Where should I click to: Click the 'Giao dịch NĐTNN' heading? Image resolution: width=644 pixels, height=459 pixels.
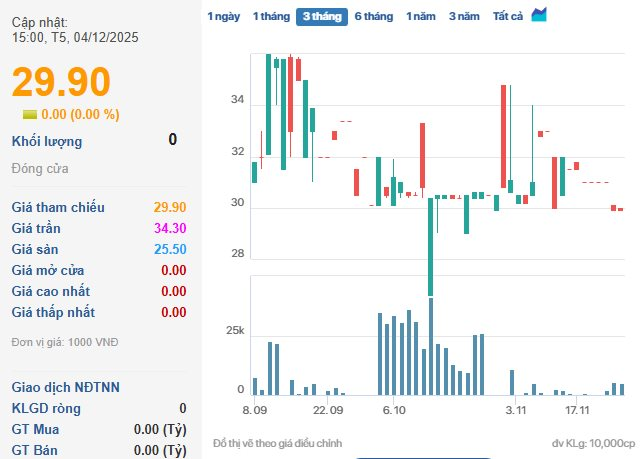point(65,387)
